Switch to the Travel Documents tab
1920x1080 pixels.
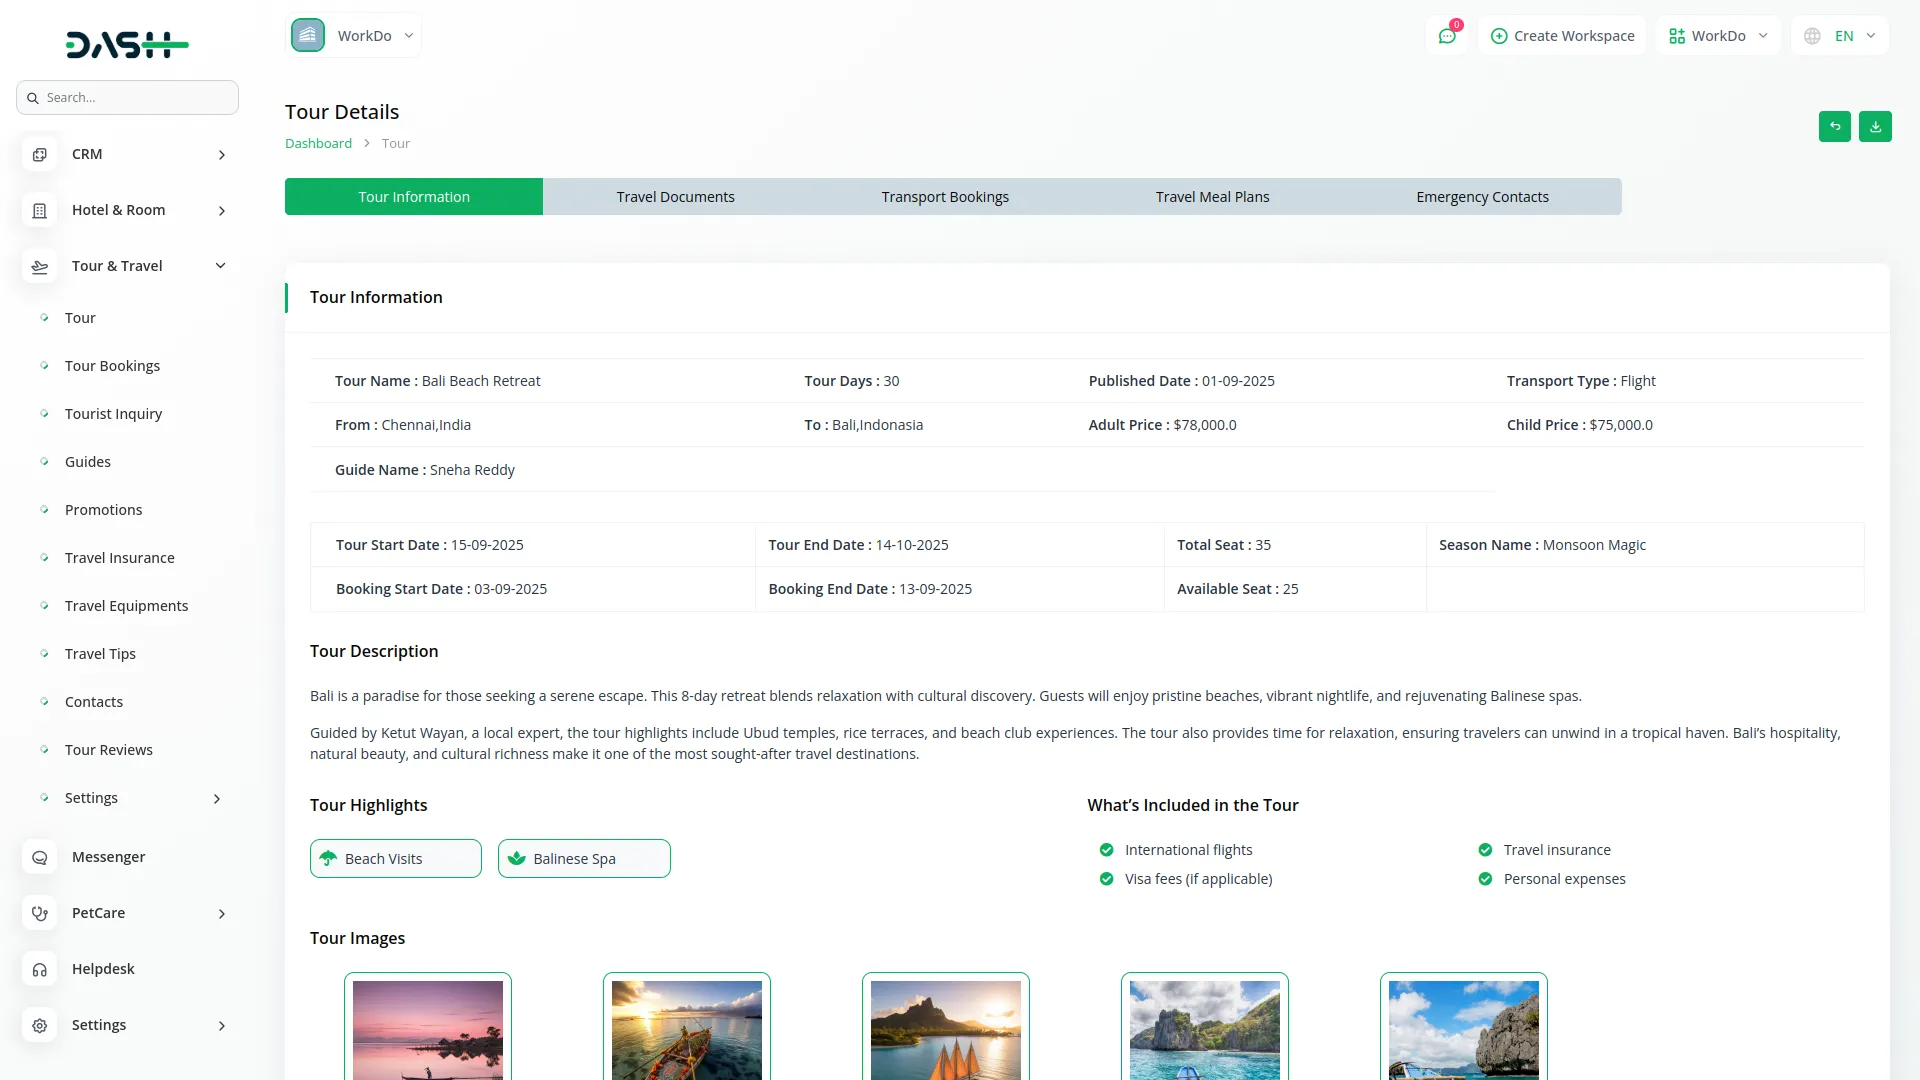tap(675, 196)
